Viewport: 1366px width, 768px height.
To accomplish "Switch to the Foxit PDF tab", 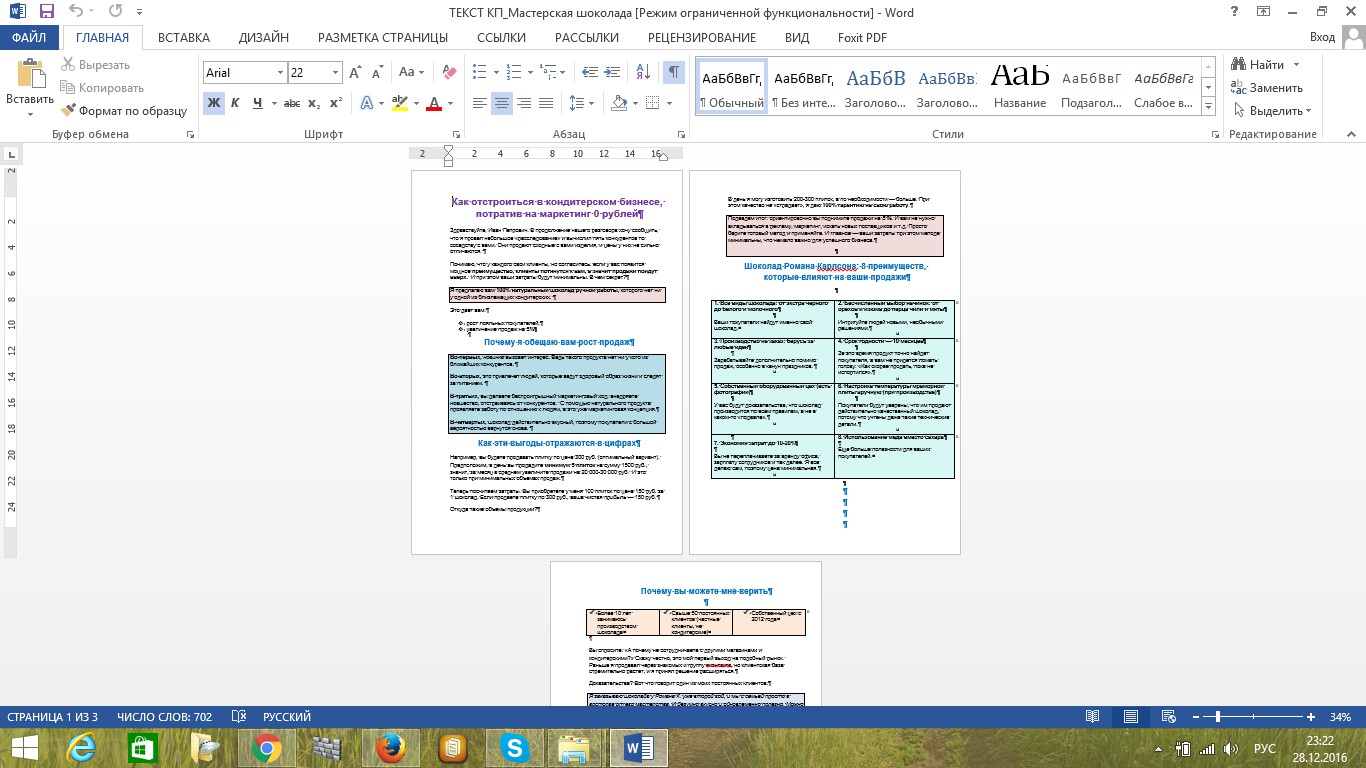I will pyautogui.click(x=862, y=37).
